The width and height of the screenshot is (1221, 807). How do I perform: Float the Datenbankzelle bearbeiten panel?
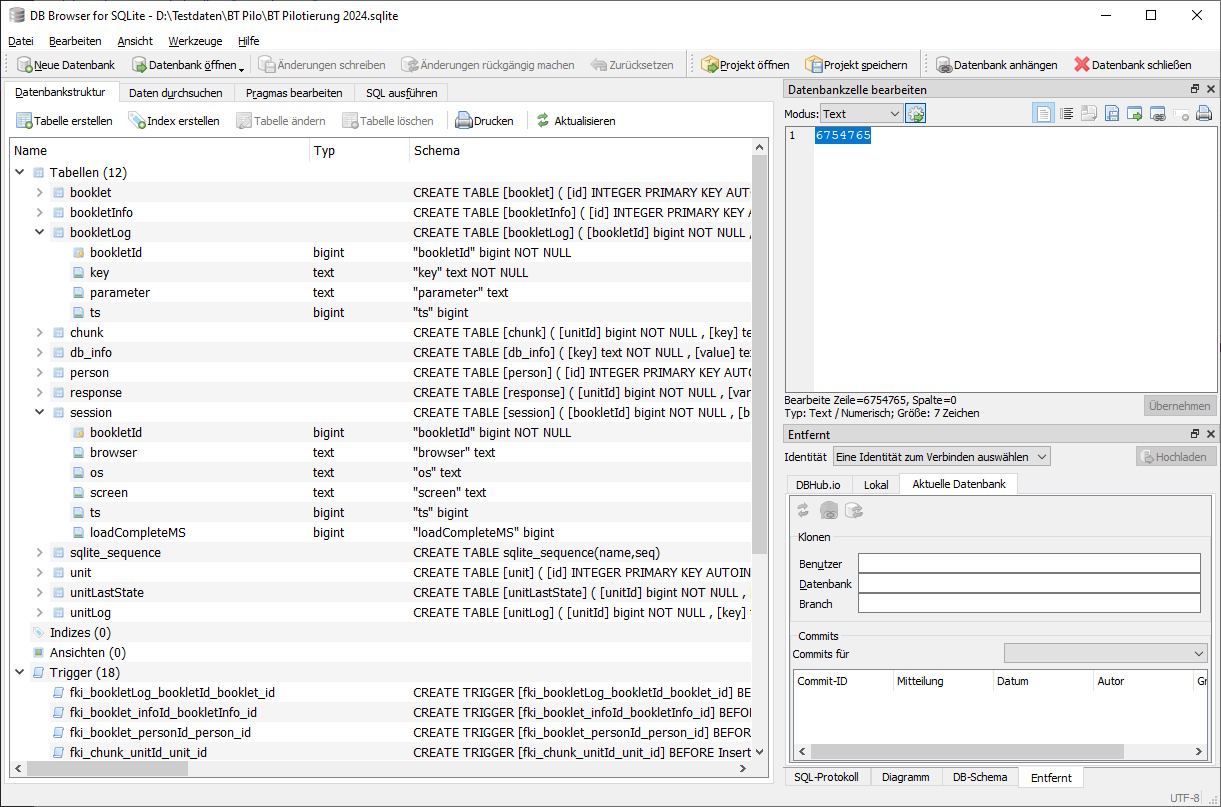1194,89
